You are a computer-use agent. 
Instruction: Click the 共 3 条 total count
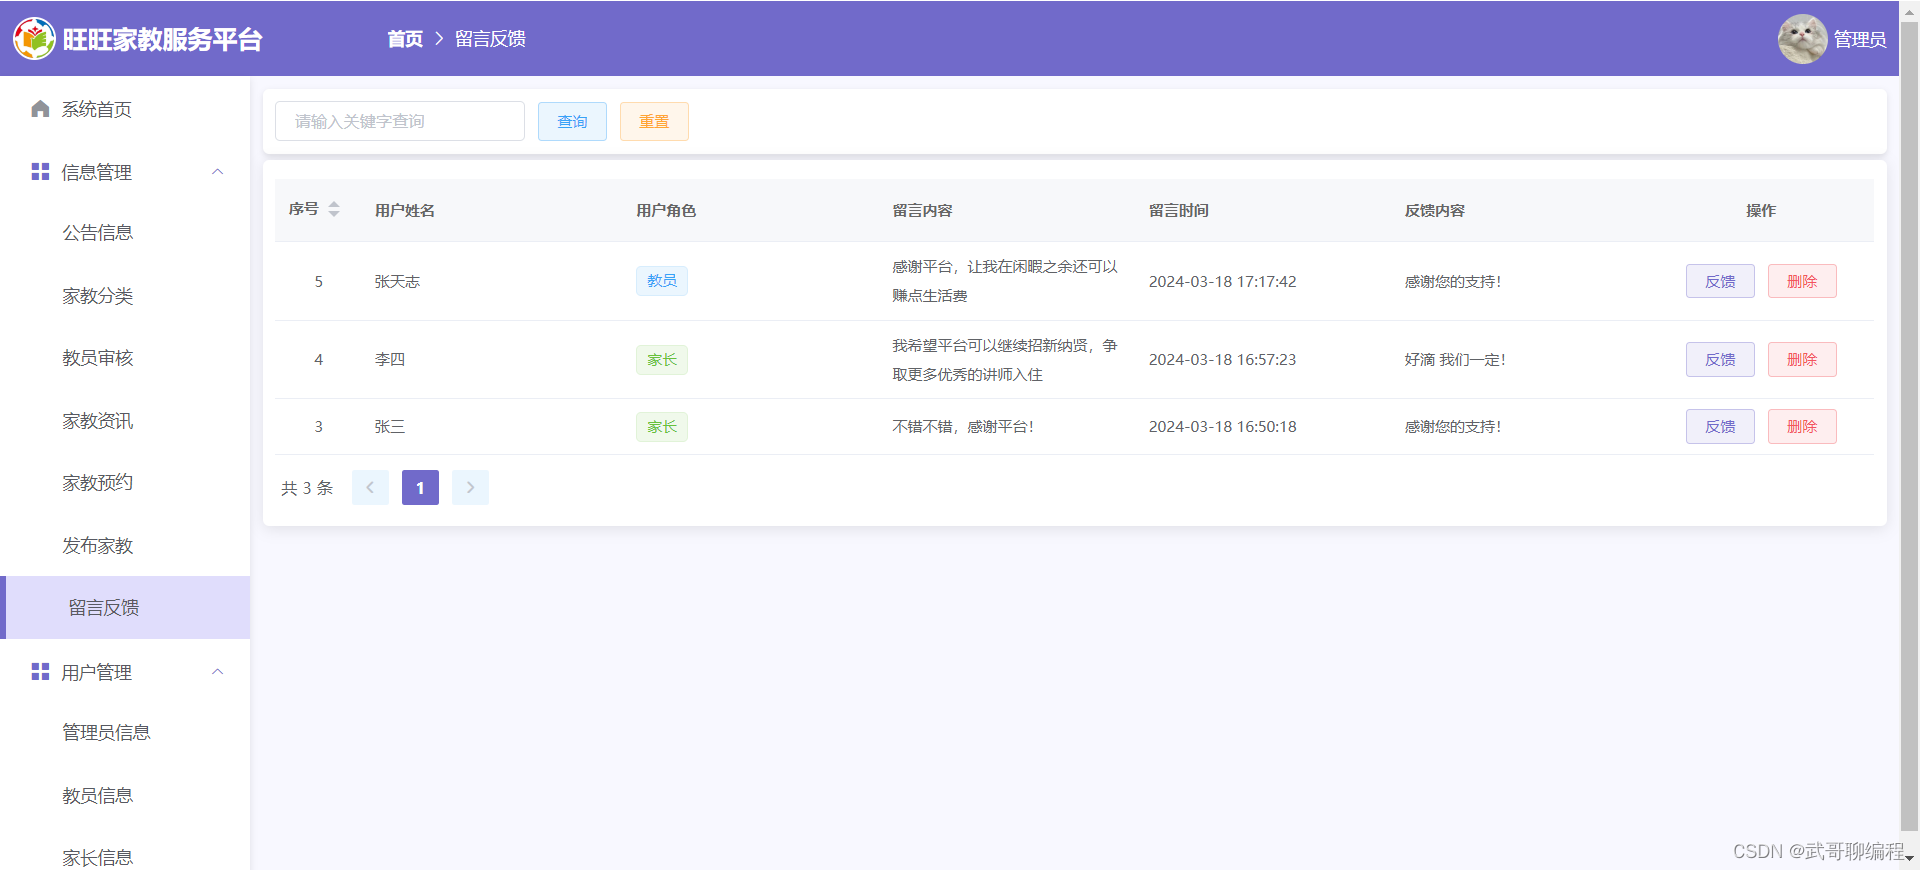coord(307,488)
